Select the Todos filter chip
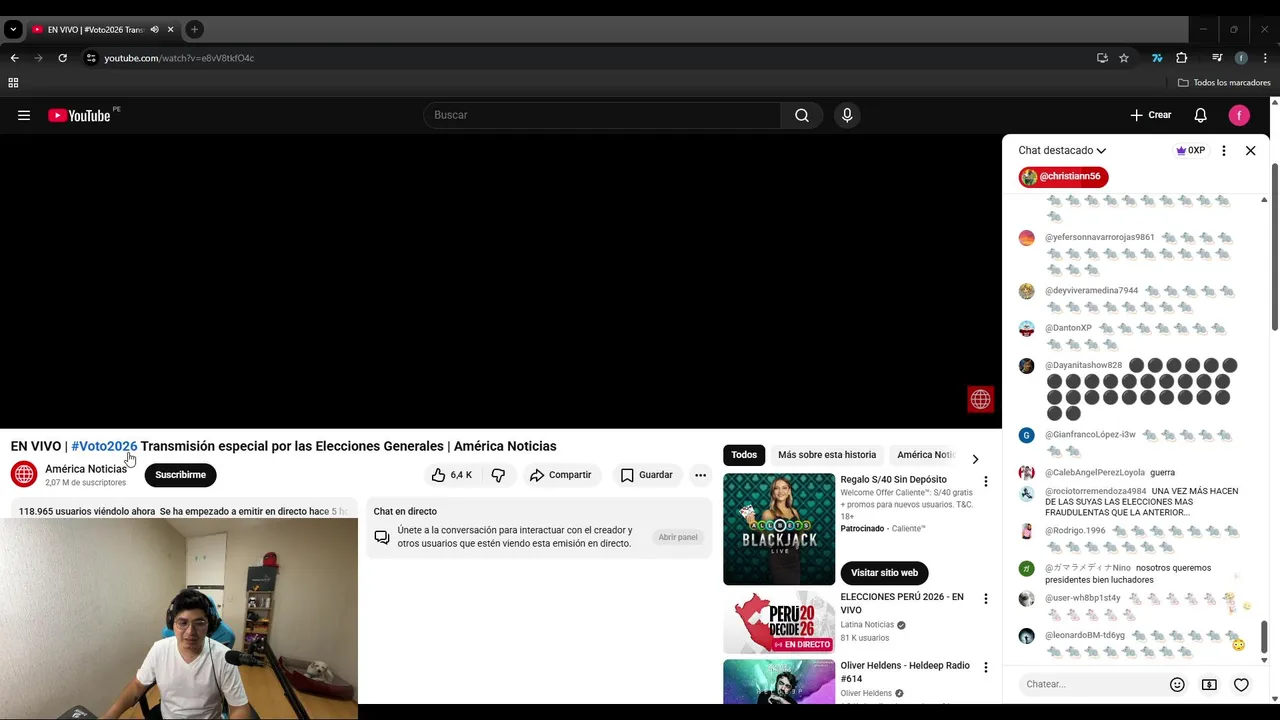Viewport: 1280px width, 720px height. [x=744, y=455]
